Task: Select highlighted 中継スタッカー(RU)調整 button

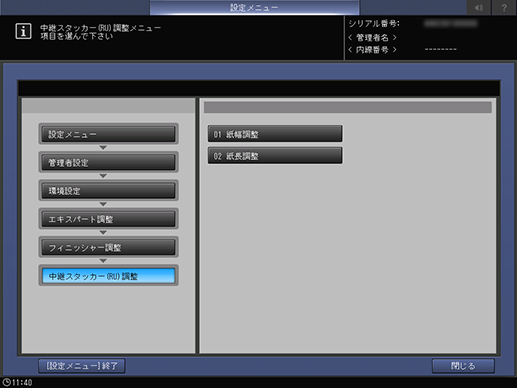Action: click(108, 276)
